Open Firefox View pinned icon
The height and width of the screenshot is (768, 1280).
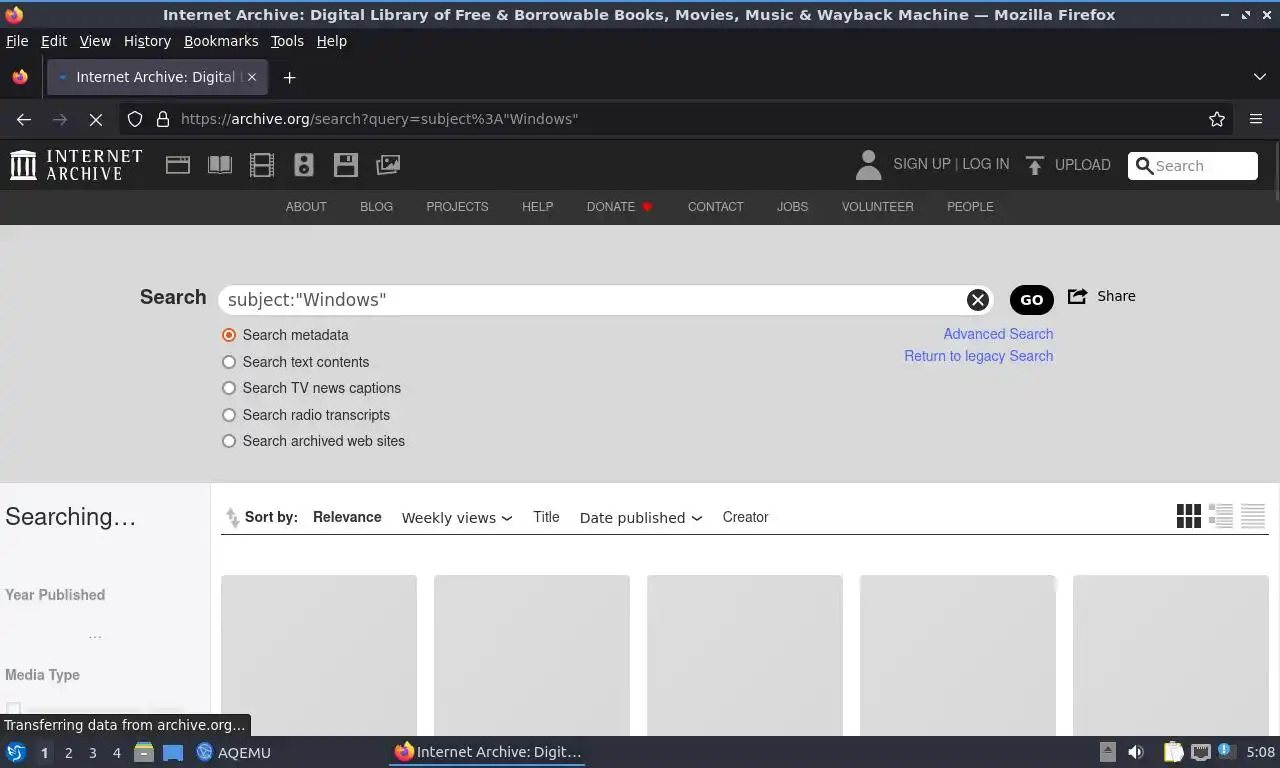[20, 77]
